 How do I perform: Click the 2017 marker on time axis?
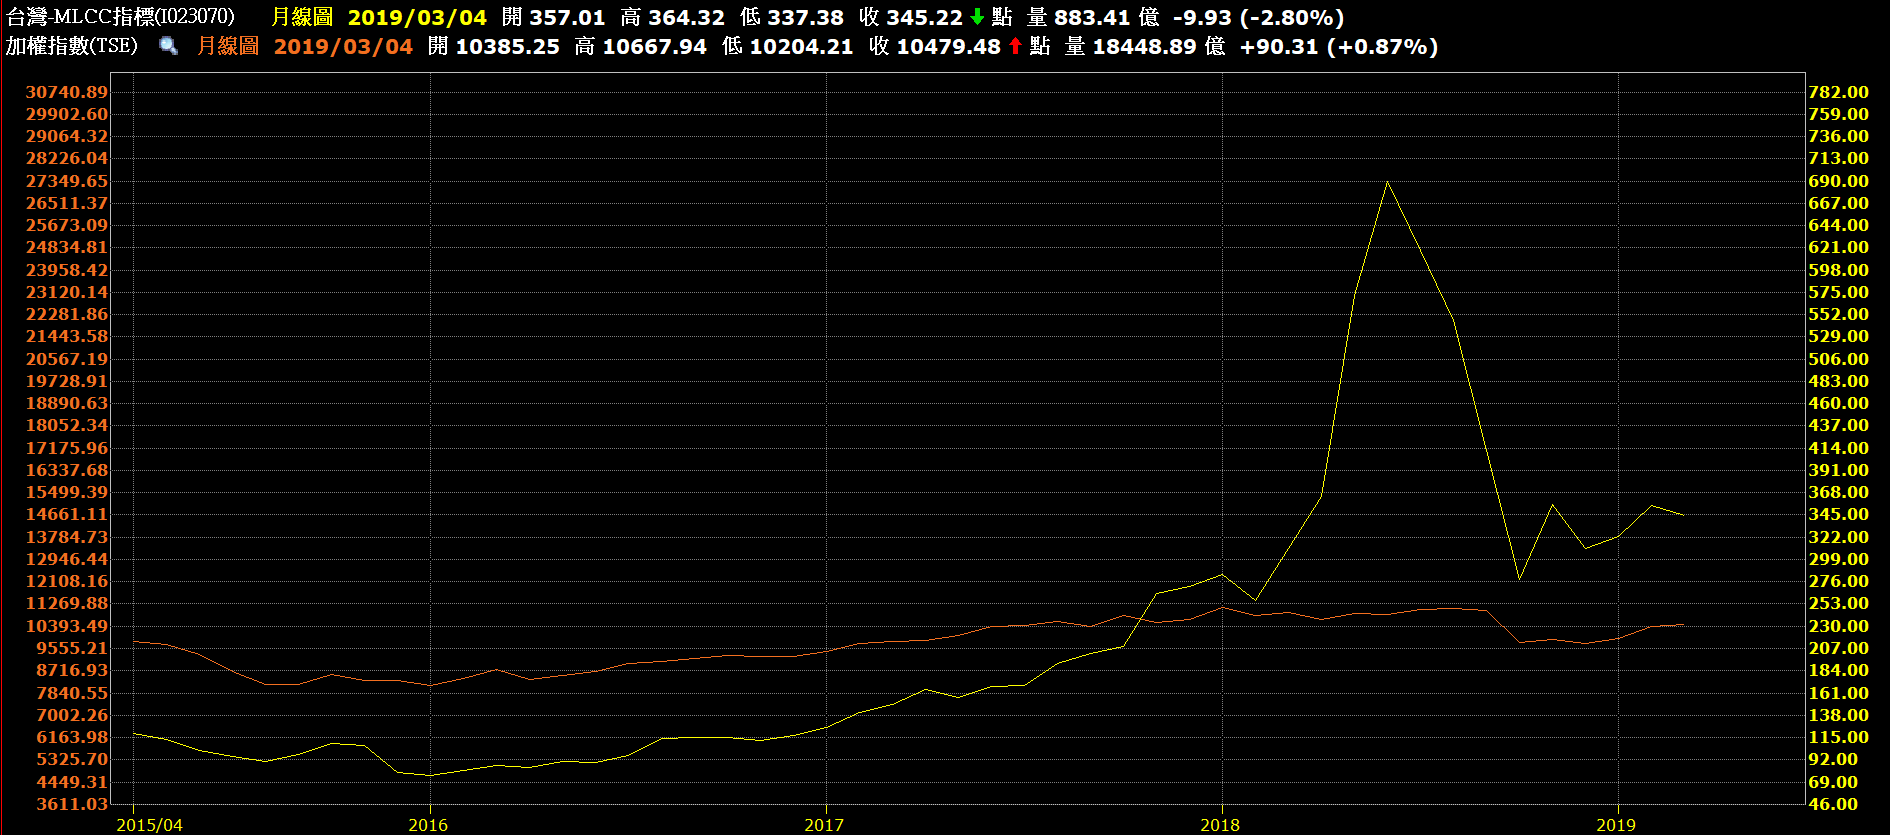pyautogui.click(x=824, y=825)
